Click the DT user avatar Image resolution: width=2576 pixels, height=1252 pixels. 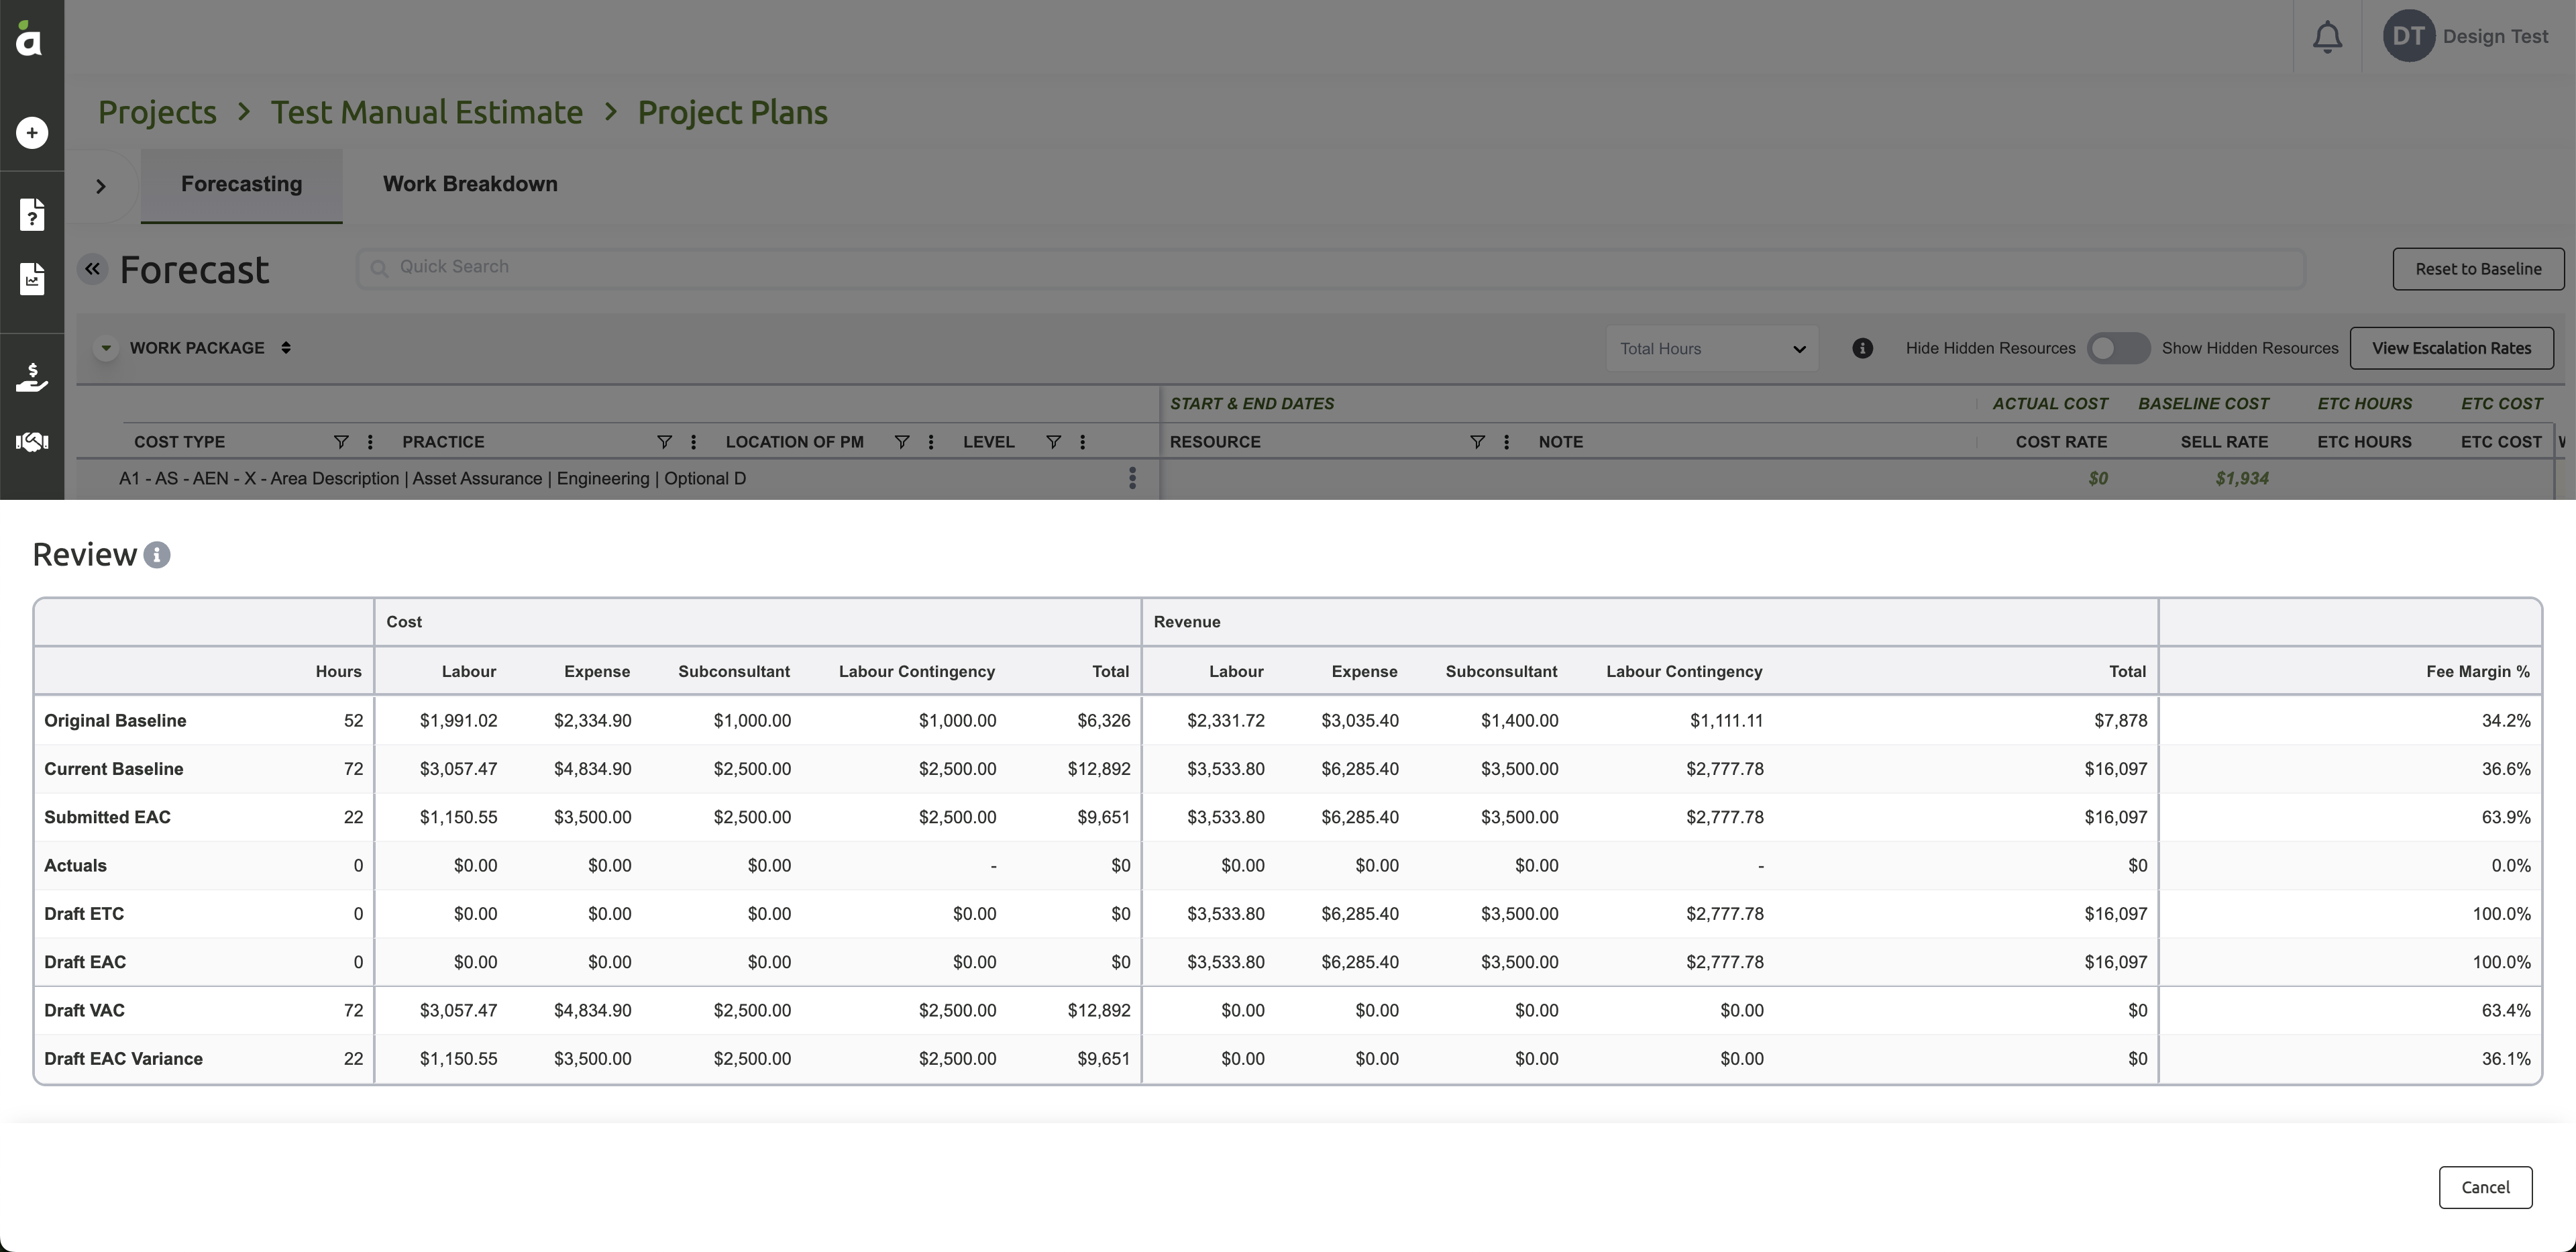point(2408,36)
